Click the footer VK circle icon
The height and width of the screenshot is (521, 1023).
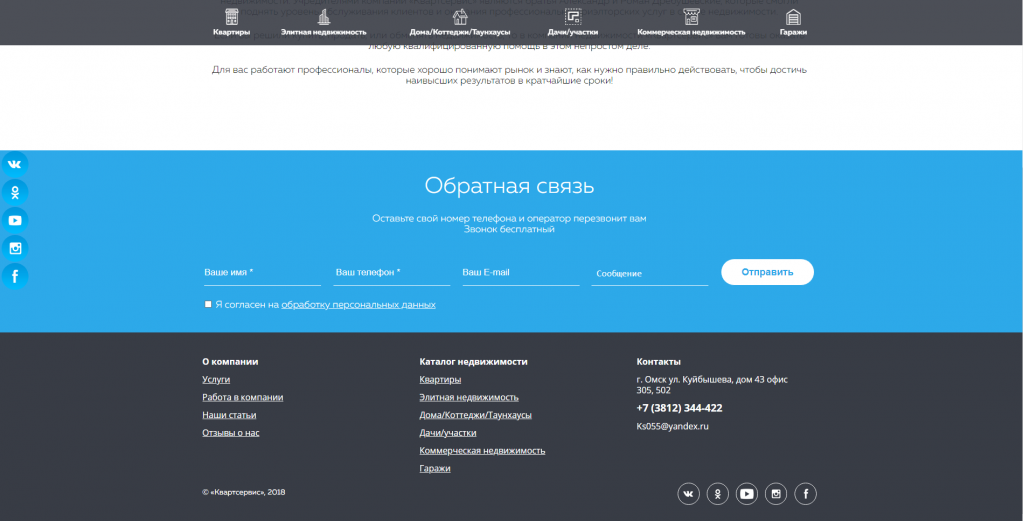point(689,493)
